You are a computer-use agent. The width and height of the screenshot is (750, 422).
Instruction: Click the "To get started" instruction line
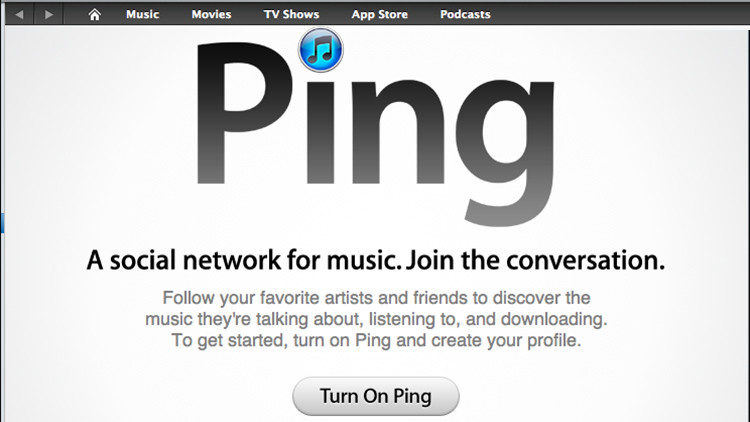[x=376, y=340]
